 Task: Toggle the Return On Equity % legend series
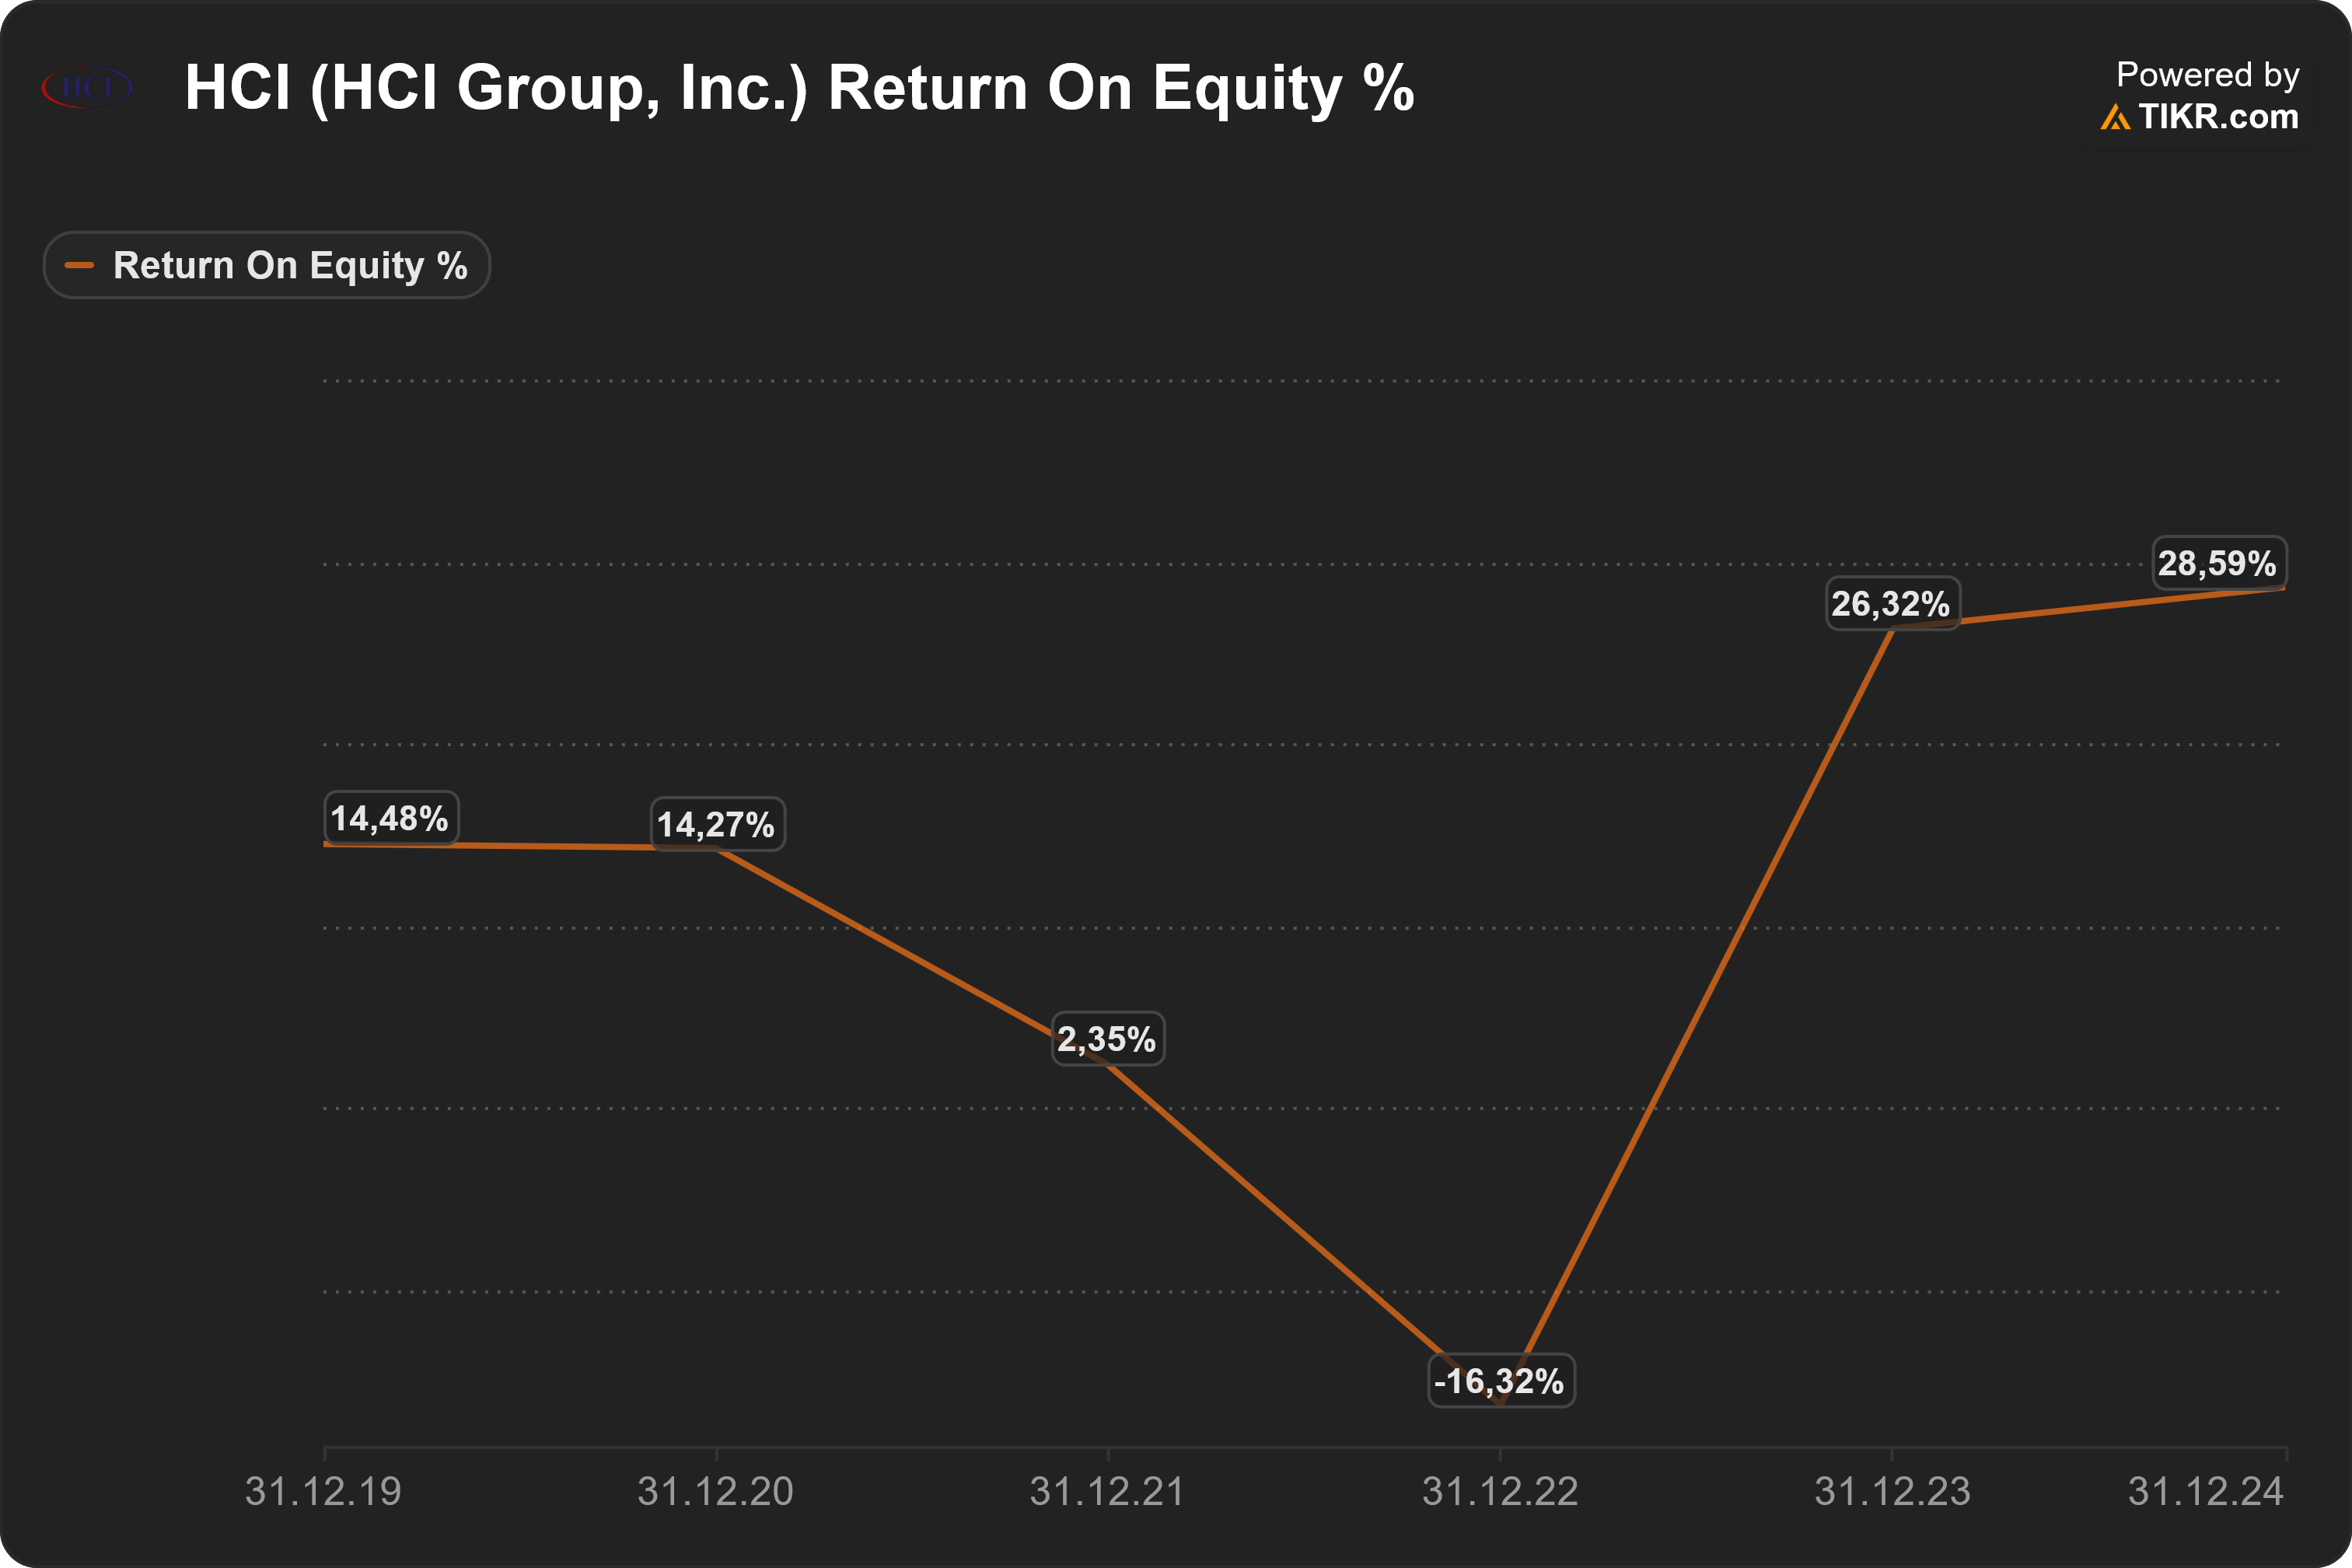[x=267, y=265]
